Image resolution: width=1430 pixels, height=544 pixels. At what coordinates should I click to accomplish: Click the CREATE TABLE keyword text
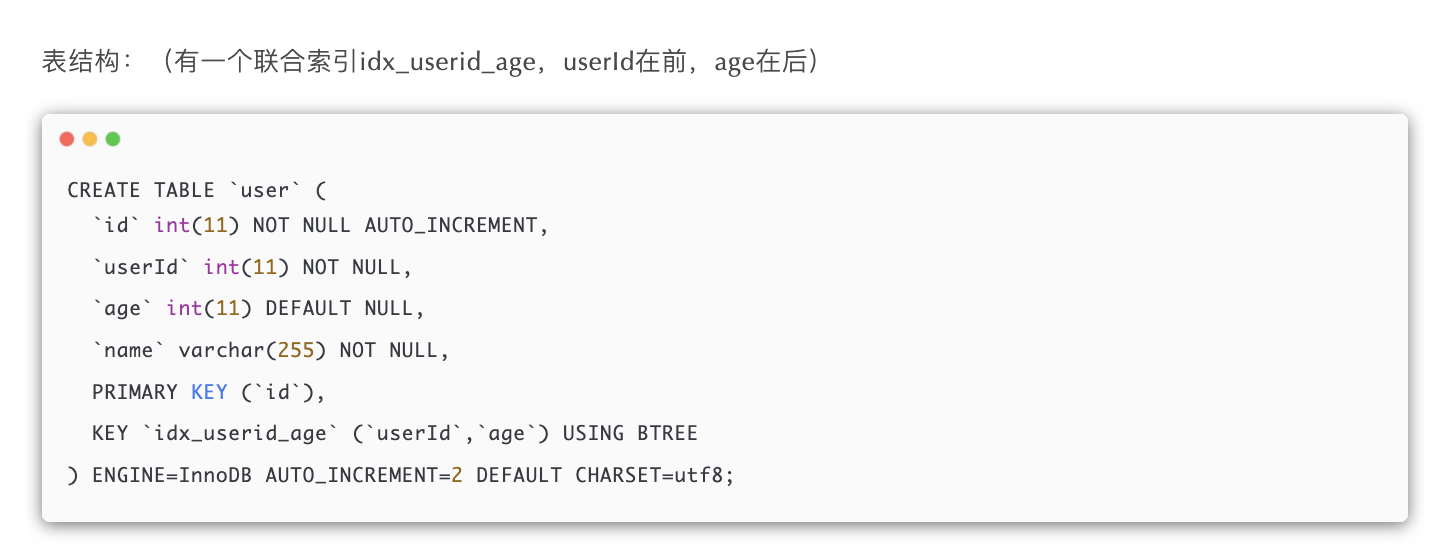coord(141,190)
